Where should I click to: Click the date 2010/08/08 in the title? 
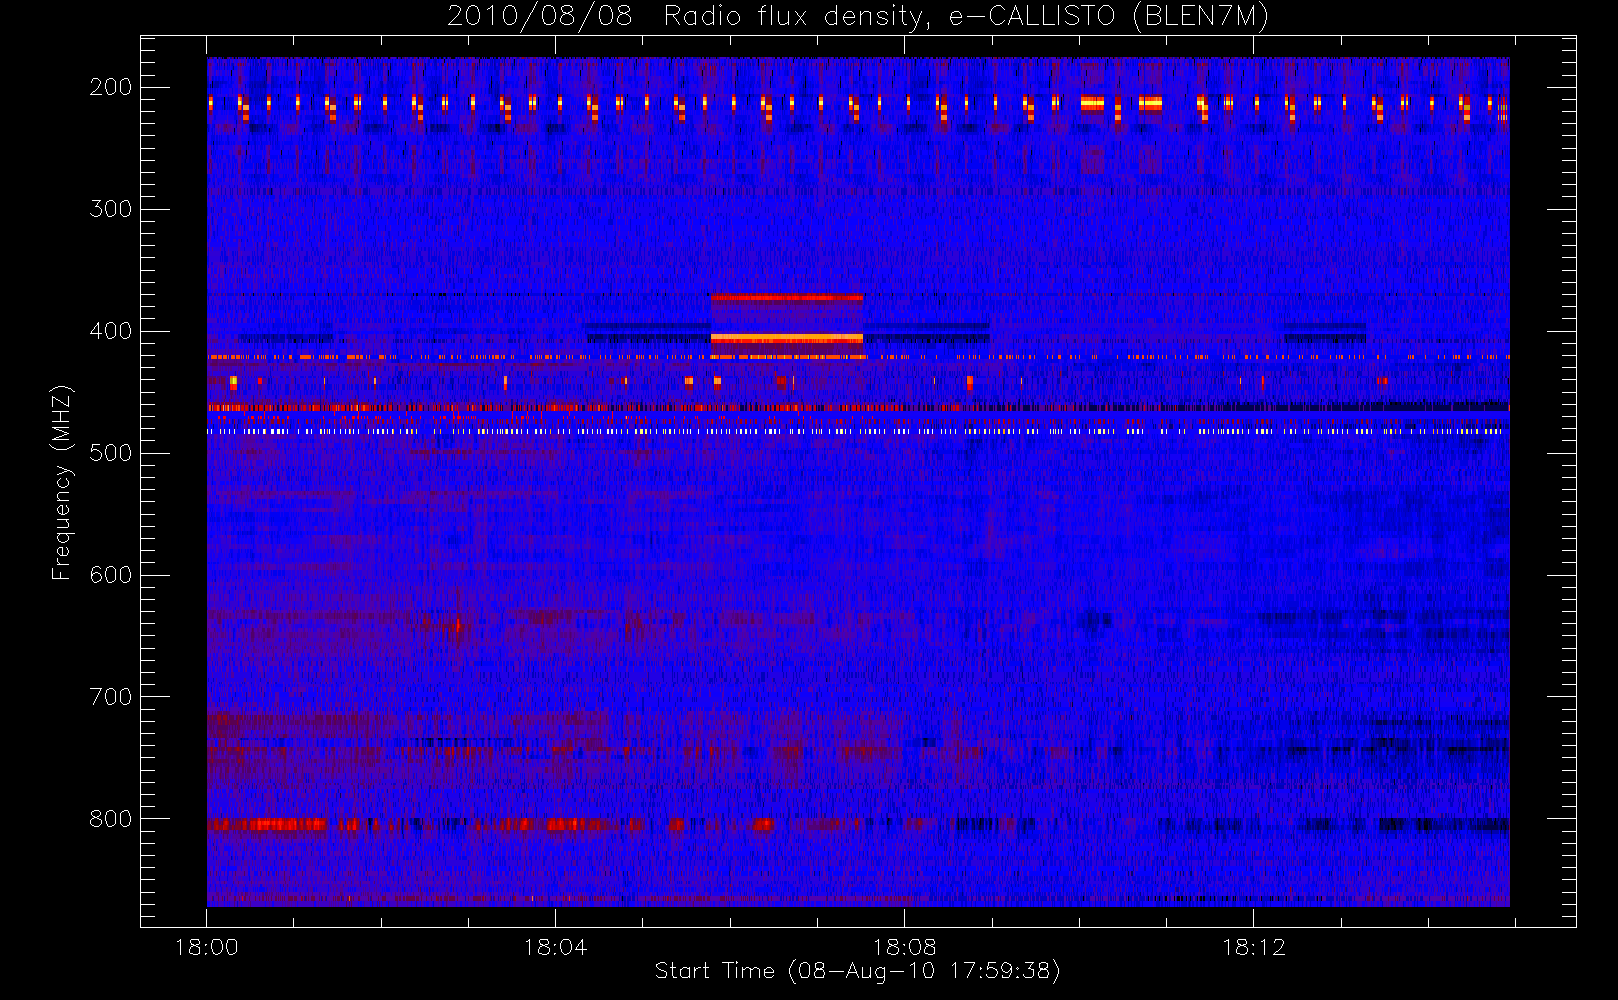(x=540, y=17)
